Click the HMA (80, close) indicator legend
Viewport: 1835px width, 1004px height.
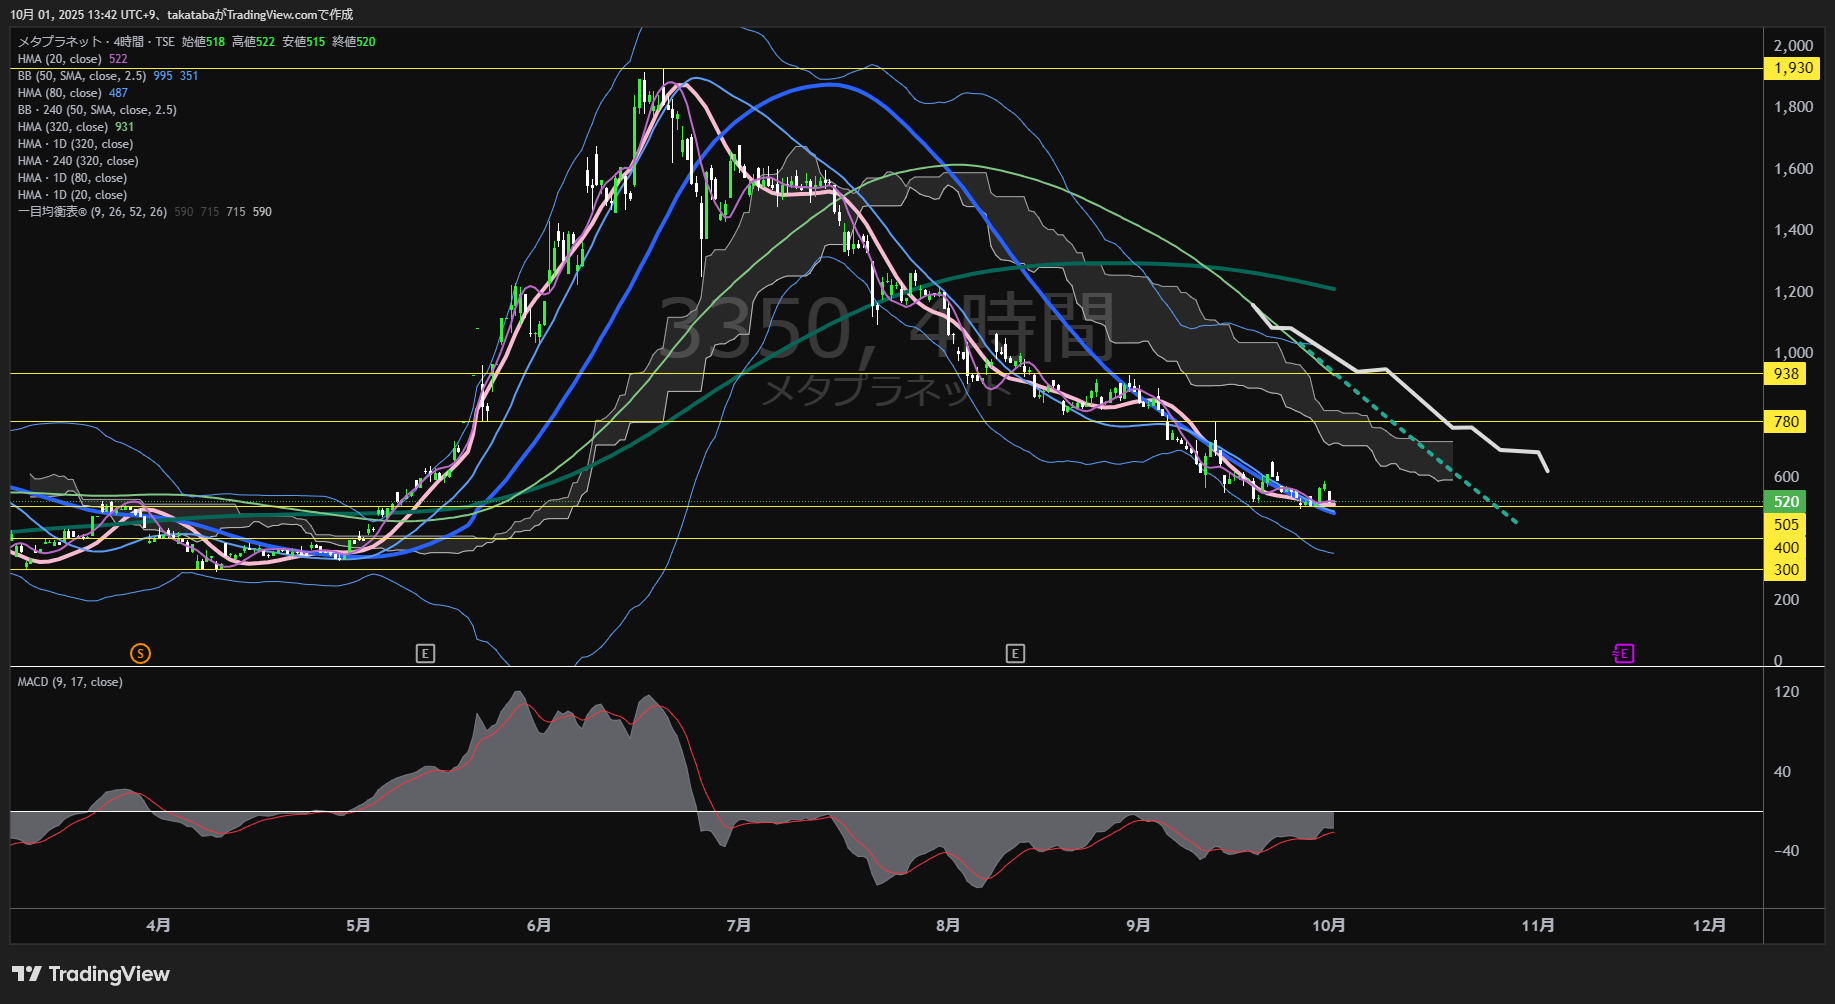pyautogui.click(x=60, y=93)
